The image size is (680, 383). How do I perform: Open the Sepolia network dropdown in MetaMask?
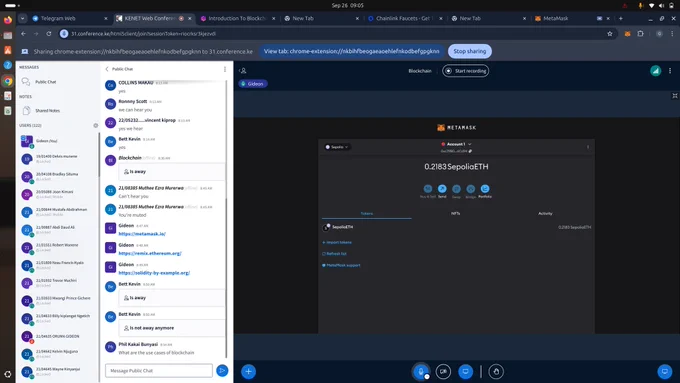(337, 147)
